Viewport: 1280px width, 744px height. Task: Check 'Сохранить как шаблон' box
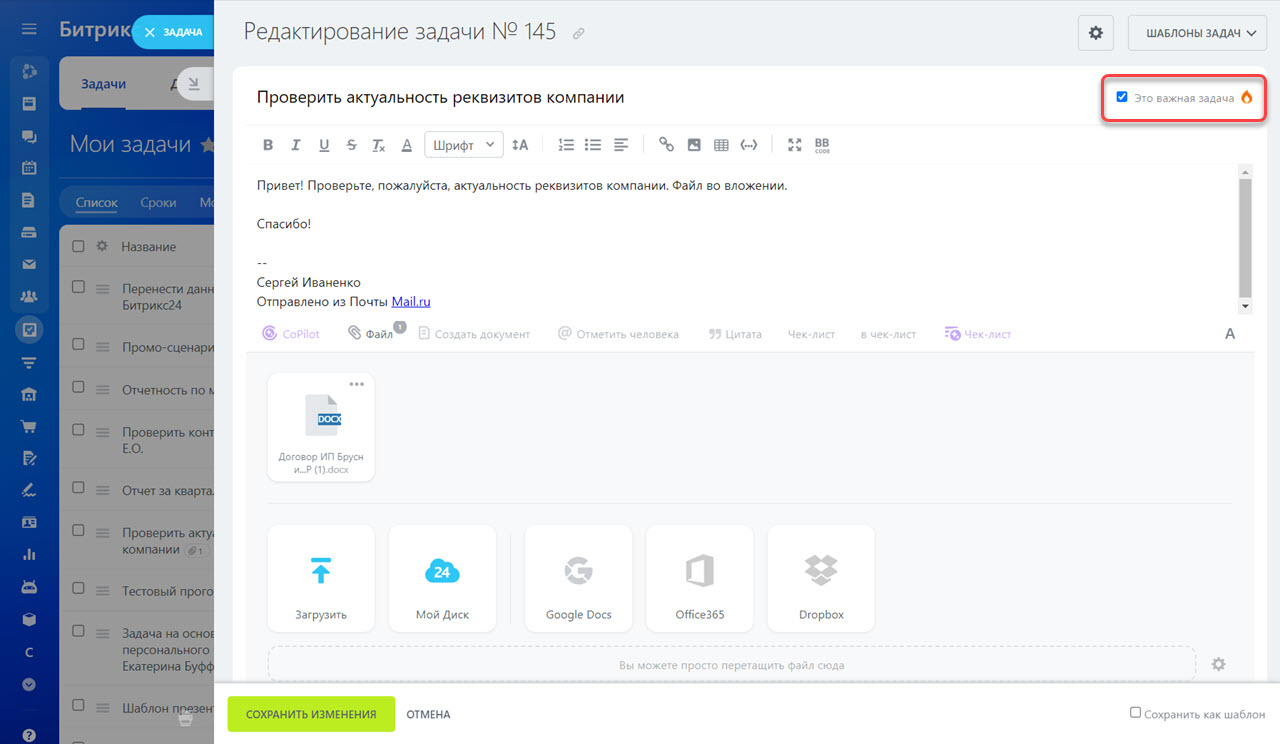(1135, 713)
